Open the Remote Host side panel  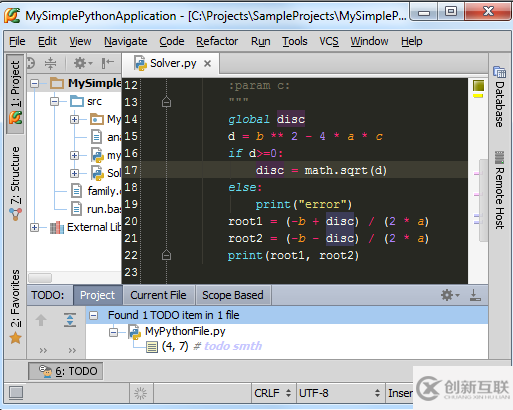[x=499, y=190]
